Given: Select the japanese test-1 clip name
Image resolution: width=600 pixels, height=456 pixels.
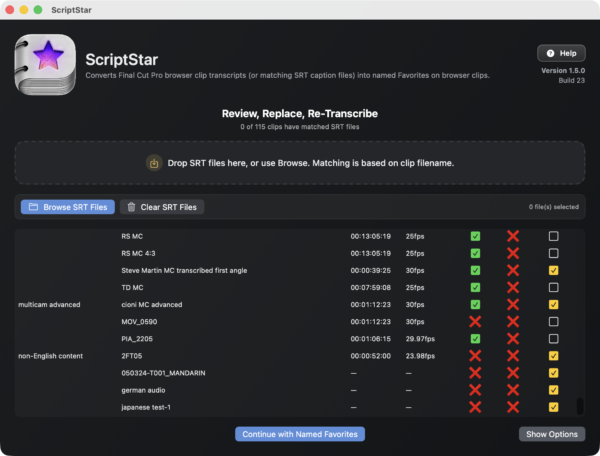Looking at the screenshot, I should click(146, 407).
